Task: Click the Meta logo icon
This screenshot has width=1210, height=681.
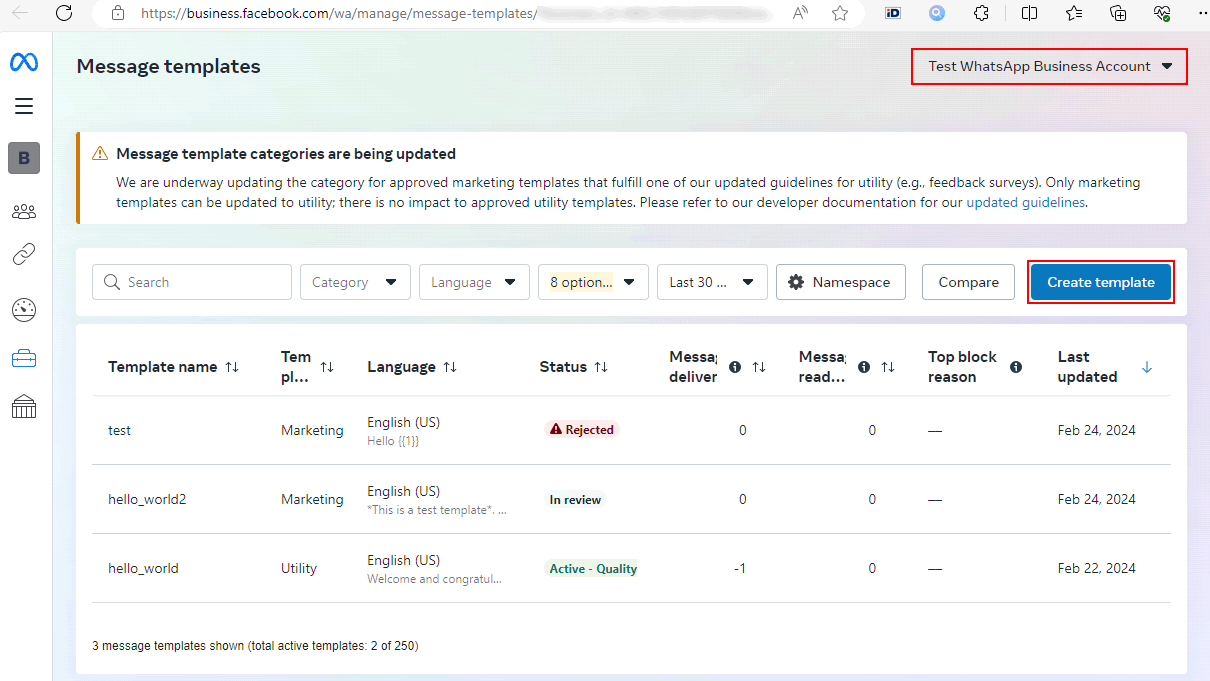Action: click(24, 63)
